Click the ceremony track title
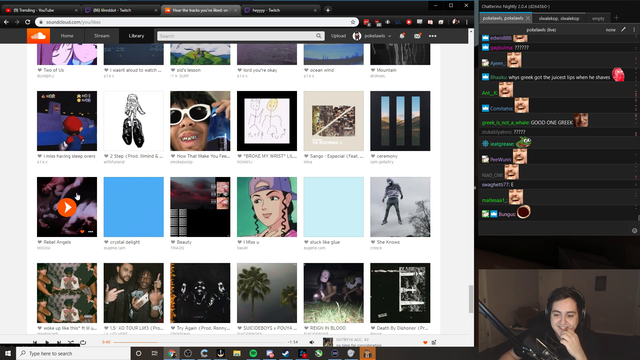This screenshot has height=360, width=640. tap(387, 156)
